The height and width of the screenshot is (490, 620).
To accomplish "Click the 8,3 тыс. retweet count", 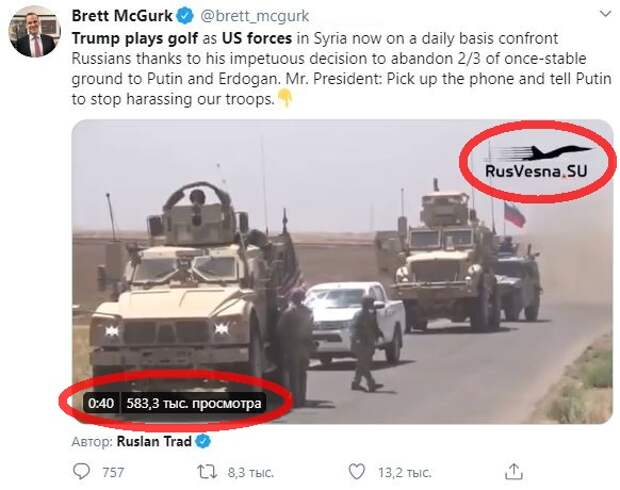I will (251, 472).
